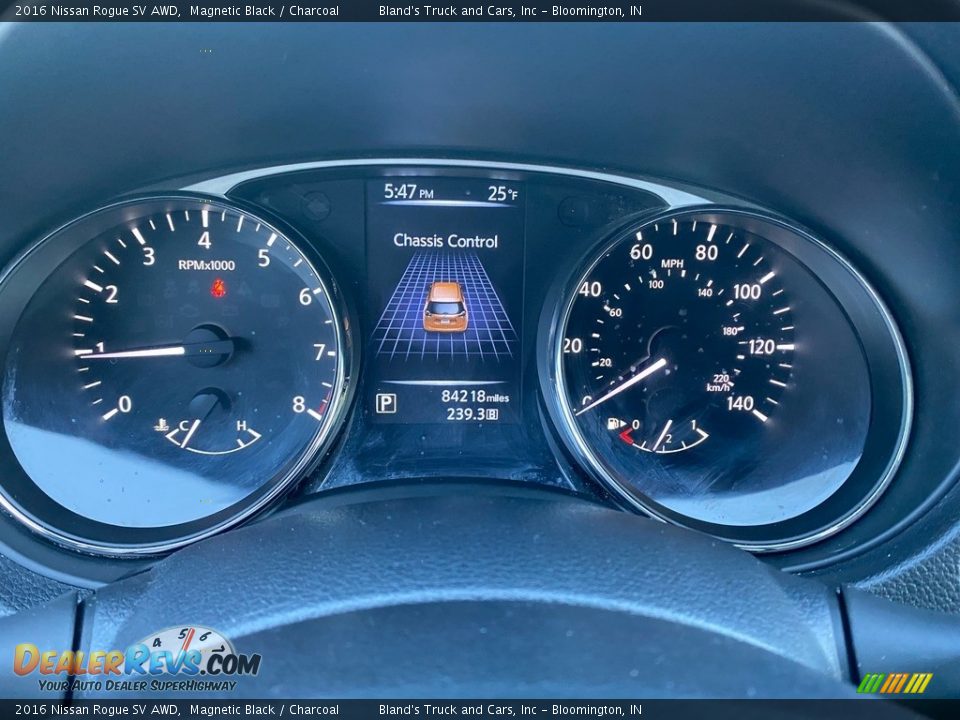
Task: Click the orange car graphic on grid
Action: pyautogui.click(x=444, y=307)
